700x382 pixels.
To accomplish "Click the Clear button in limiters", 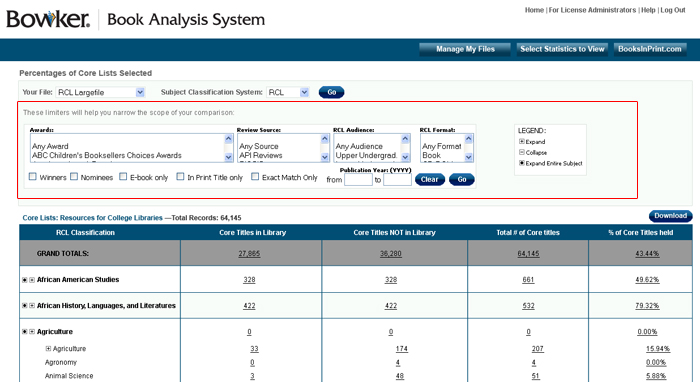I will coord(429,179).
